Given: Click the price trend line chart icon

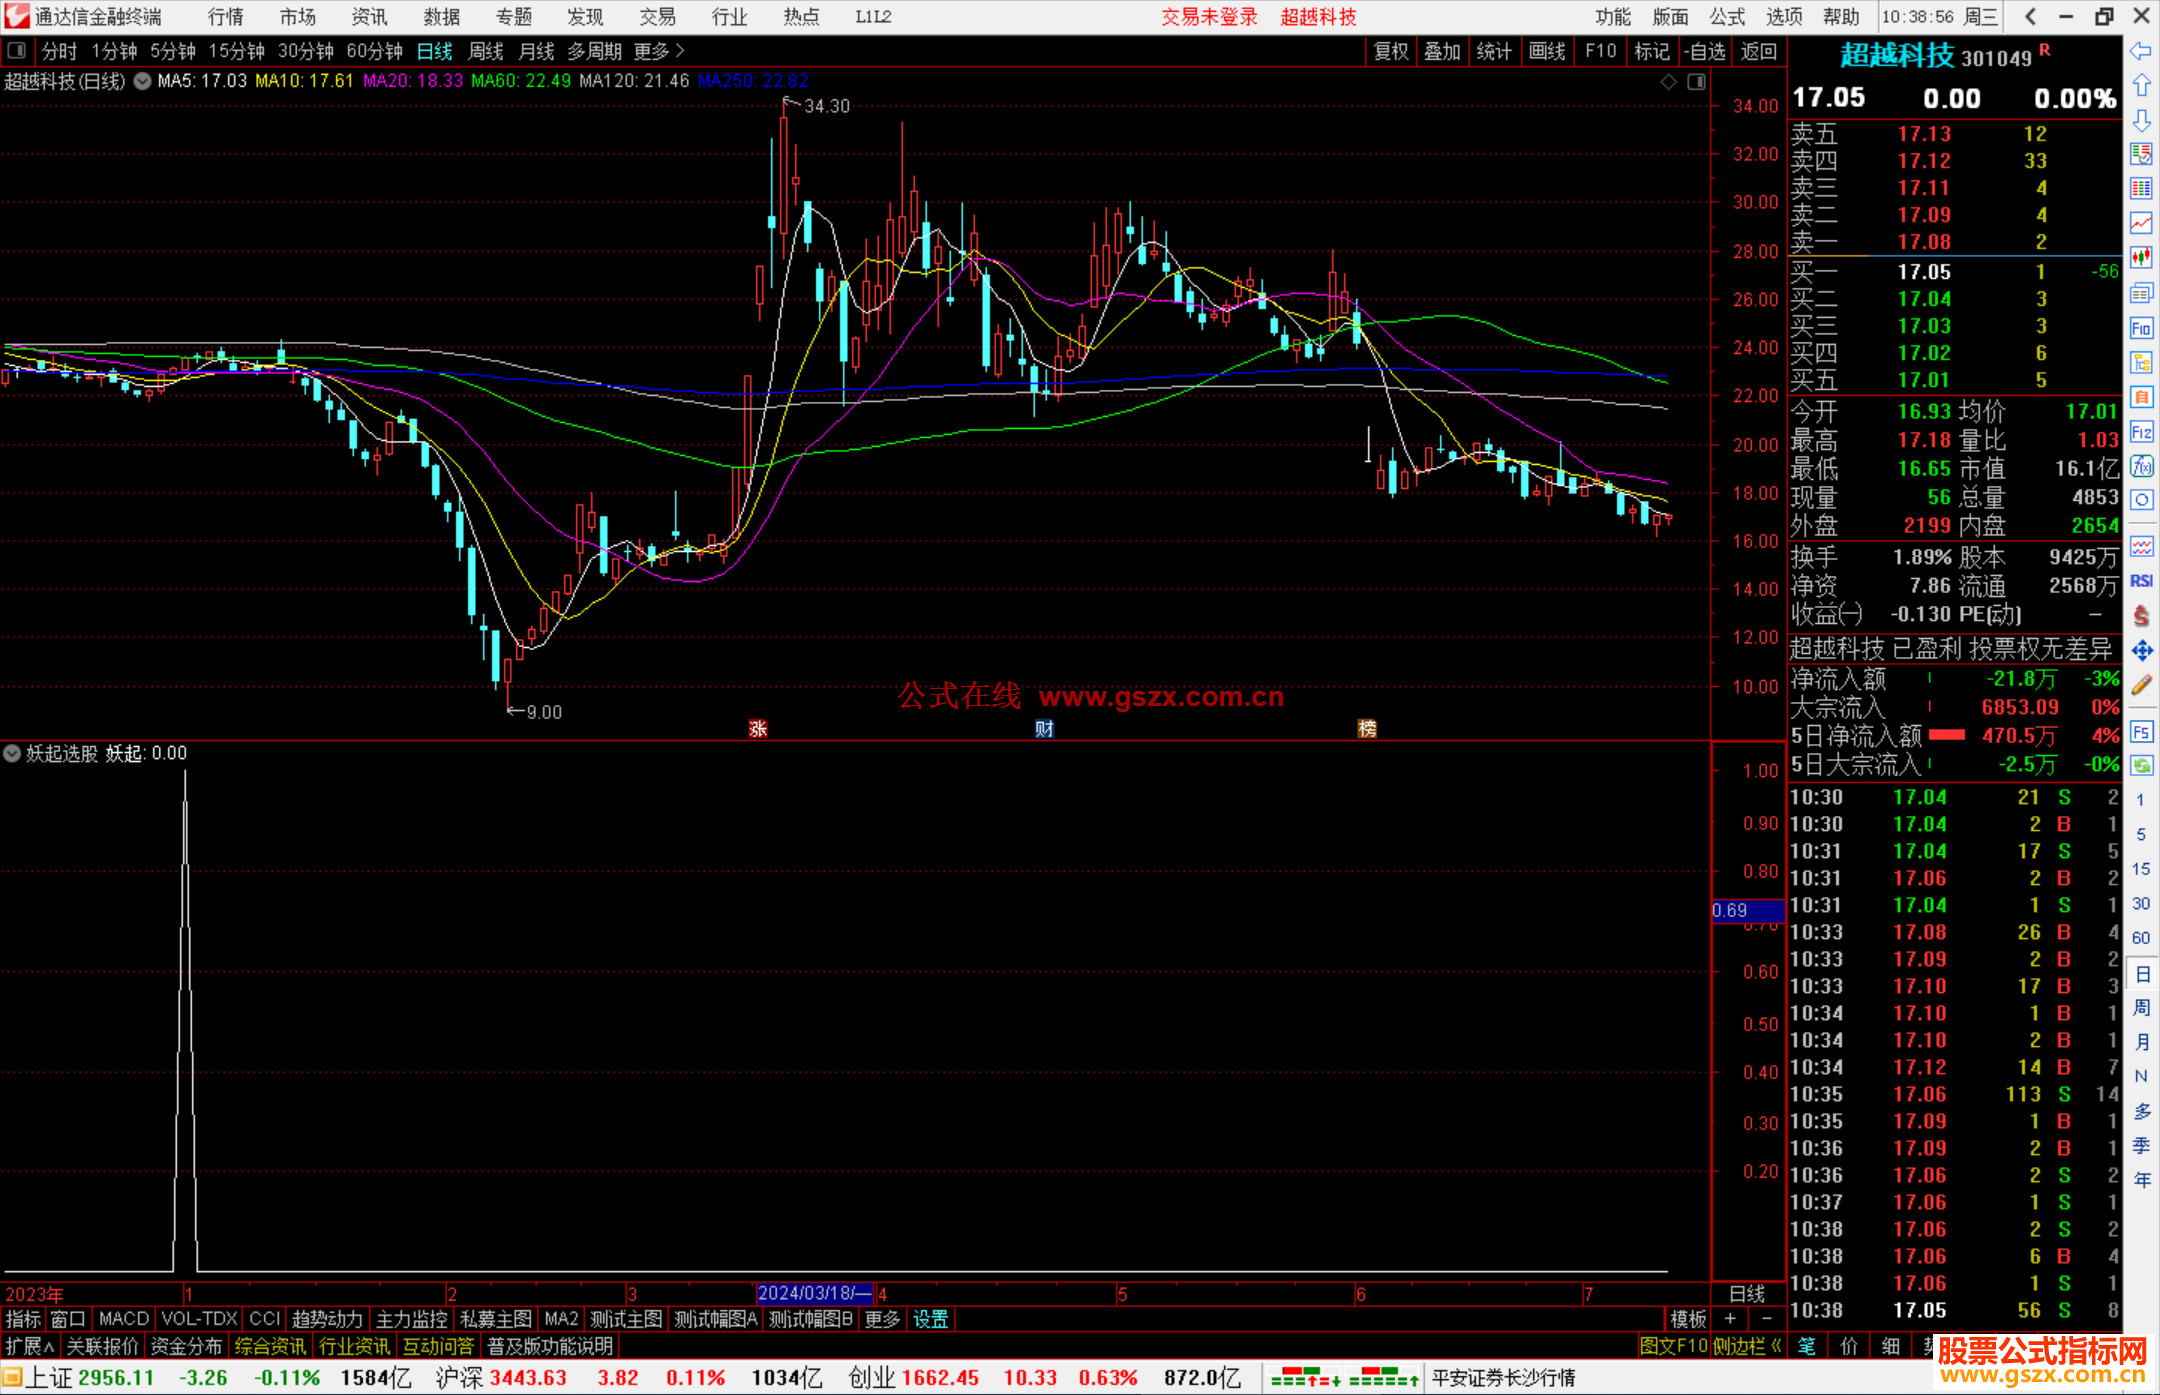Looking at the screenshot, I should [x=2141, y=223].
